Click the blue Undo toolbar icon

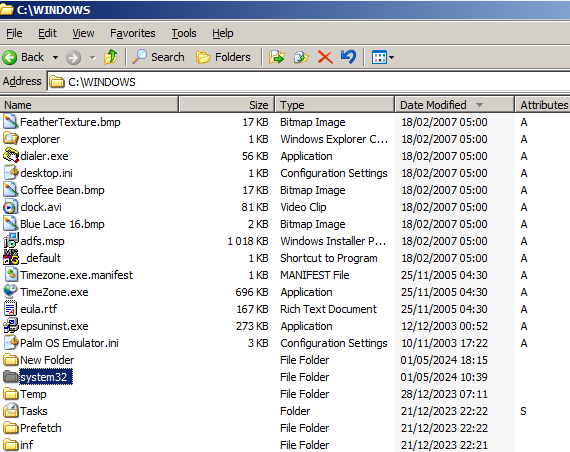(349, 57)
